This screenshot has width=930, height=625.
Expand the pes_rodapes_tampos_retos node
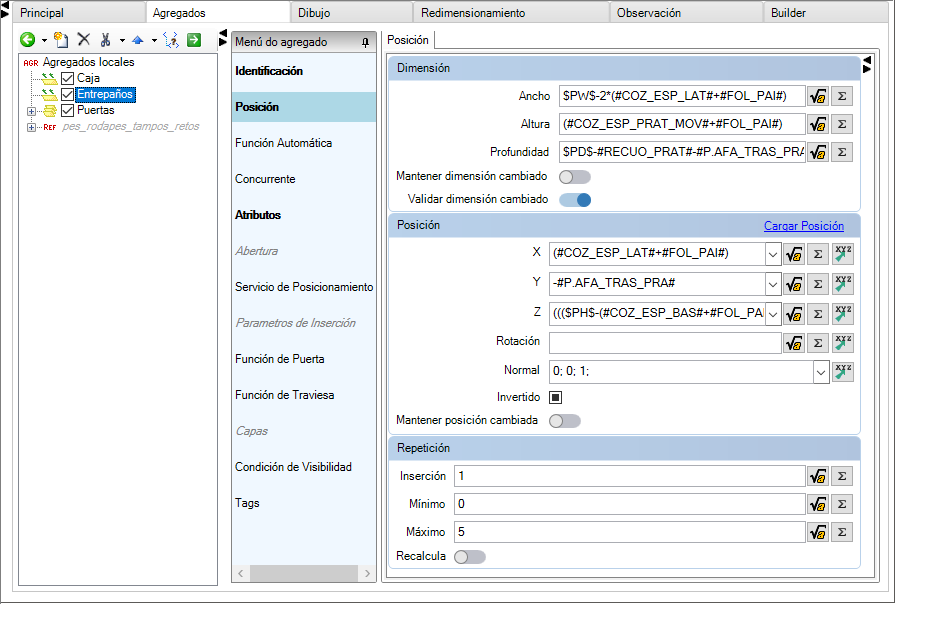(x=31, y=127)
